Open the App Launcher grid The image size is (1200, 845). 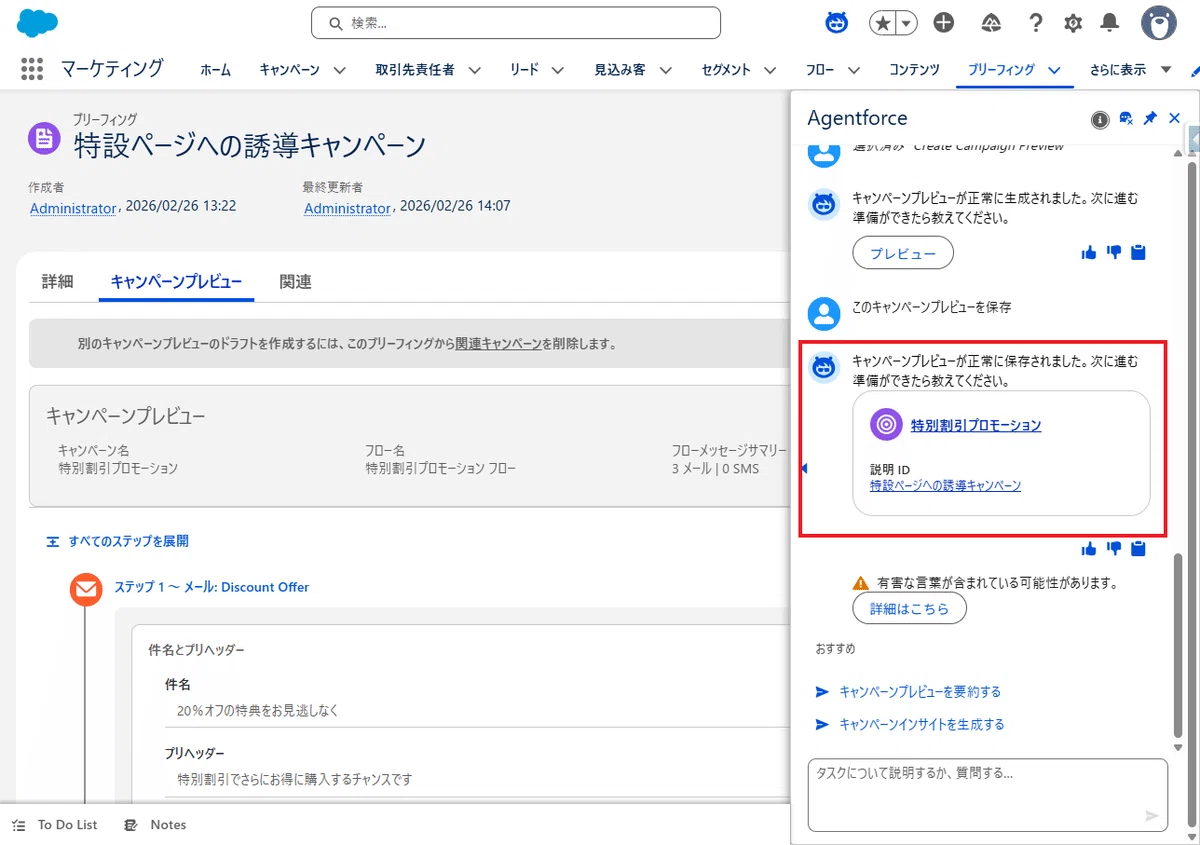click(32, 69)
